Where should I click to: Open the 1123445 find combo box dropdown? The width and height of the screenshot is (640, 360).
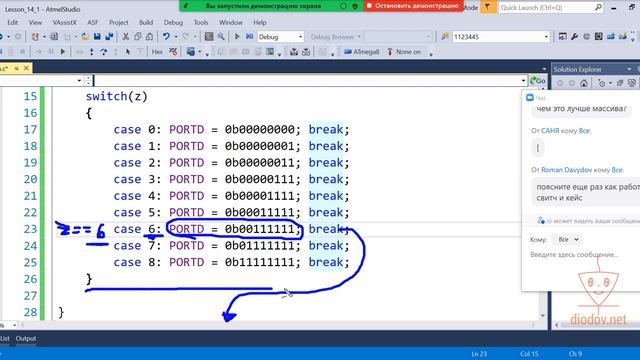click(546, 37)
